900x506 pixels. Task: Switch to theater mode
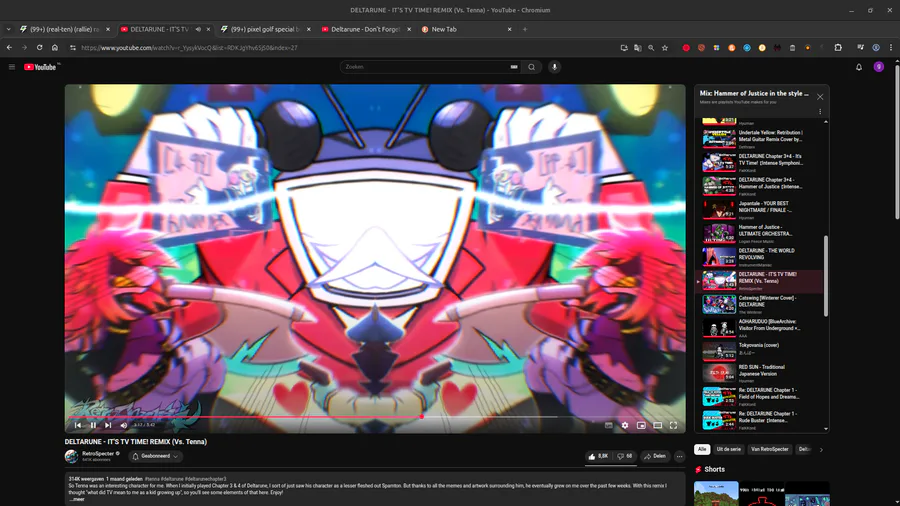tap(657, 425)
